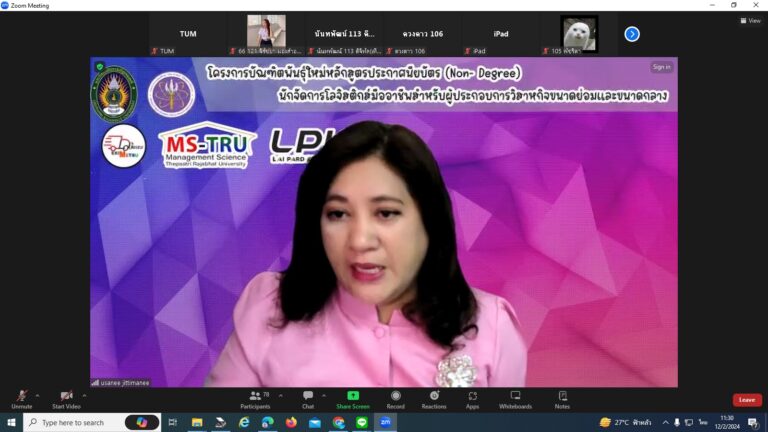Select the participant tile showing a woman's photo

tap(266, 34)
